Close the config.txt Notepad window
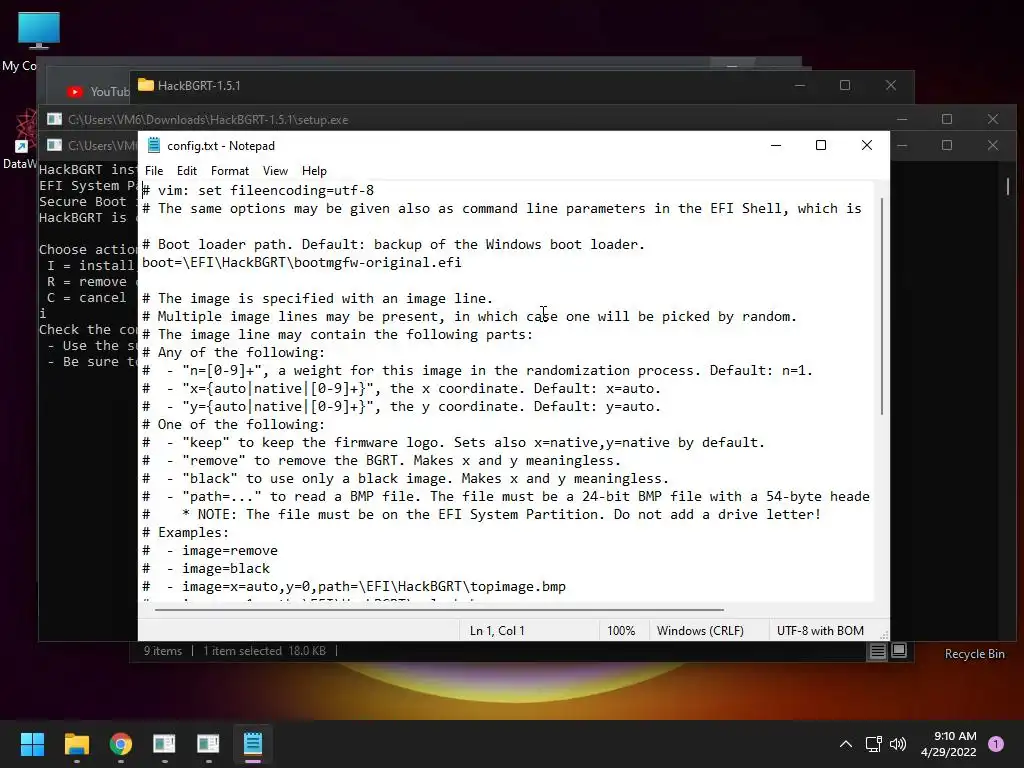1024x768 pixels. pyautogui.click(x=867, y=145)
